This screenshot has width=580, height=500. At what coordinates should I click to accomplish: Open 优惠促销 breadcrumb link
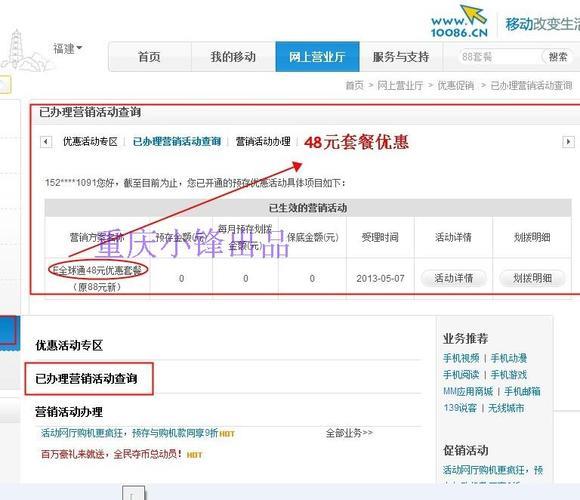click(x=456, y=86)
